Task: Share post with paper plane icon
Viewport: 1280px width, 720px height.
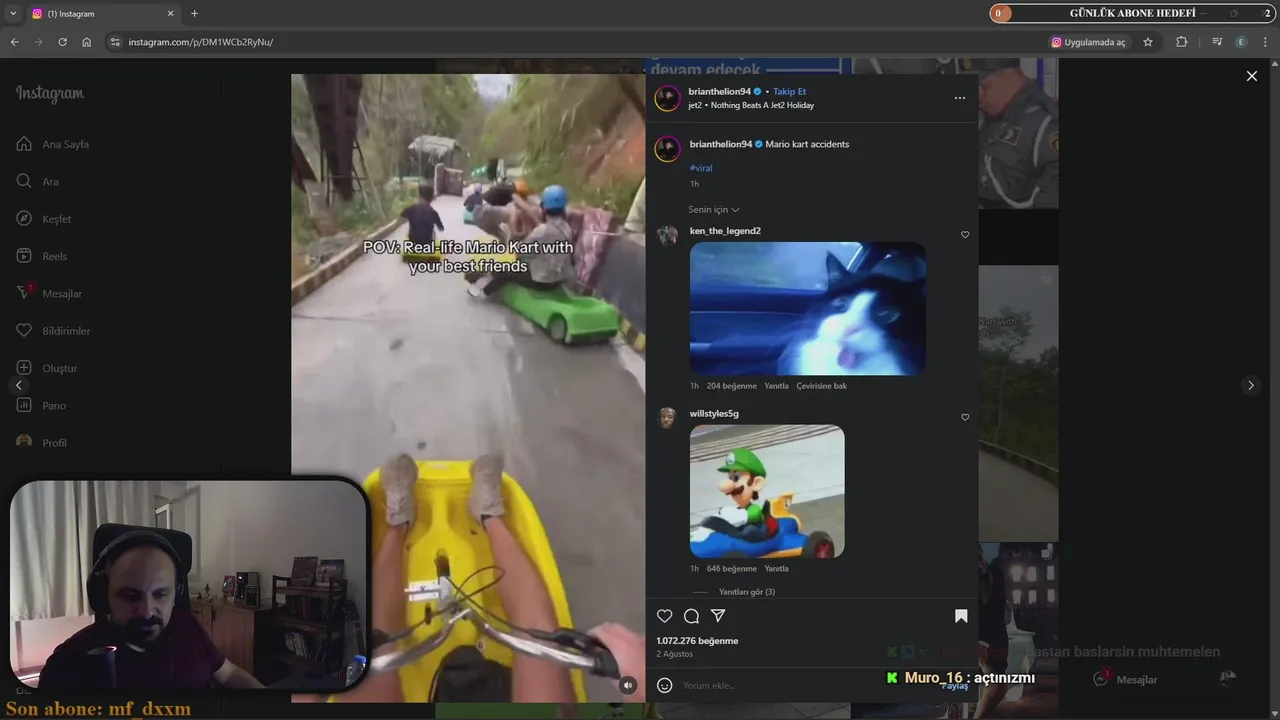Action: (x=717, y=616)
